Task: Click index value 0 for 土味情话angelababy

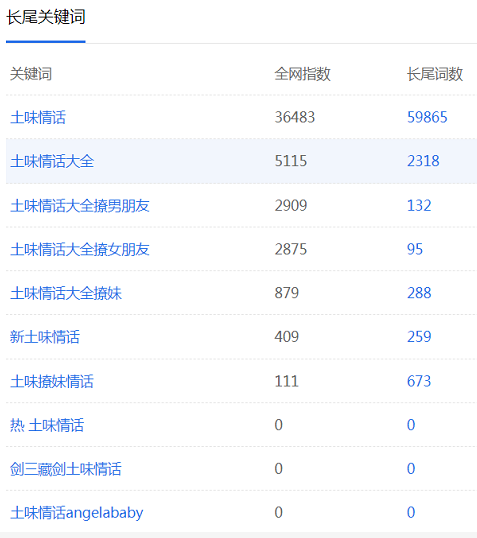Action: coord(279,513)
